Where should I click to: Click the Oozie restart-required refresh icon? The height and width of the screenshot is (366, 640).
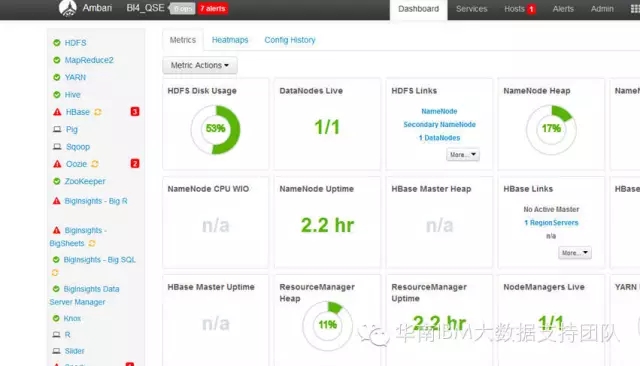[x=95, y=164]
